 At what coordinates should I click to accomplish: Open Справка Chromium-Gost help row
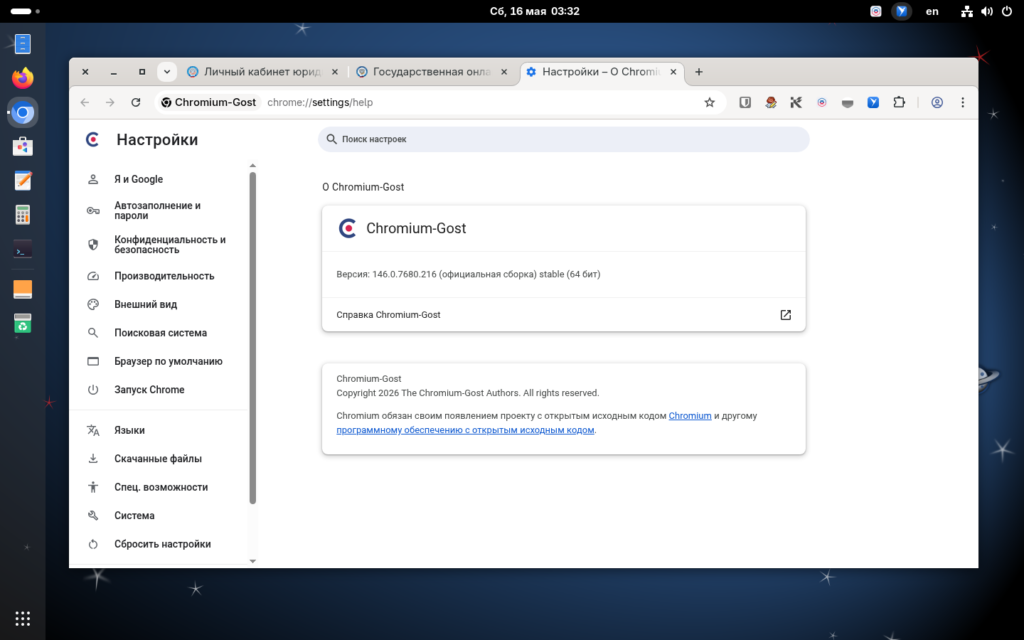[564, 315]
